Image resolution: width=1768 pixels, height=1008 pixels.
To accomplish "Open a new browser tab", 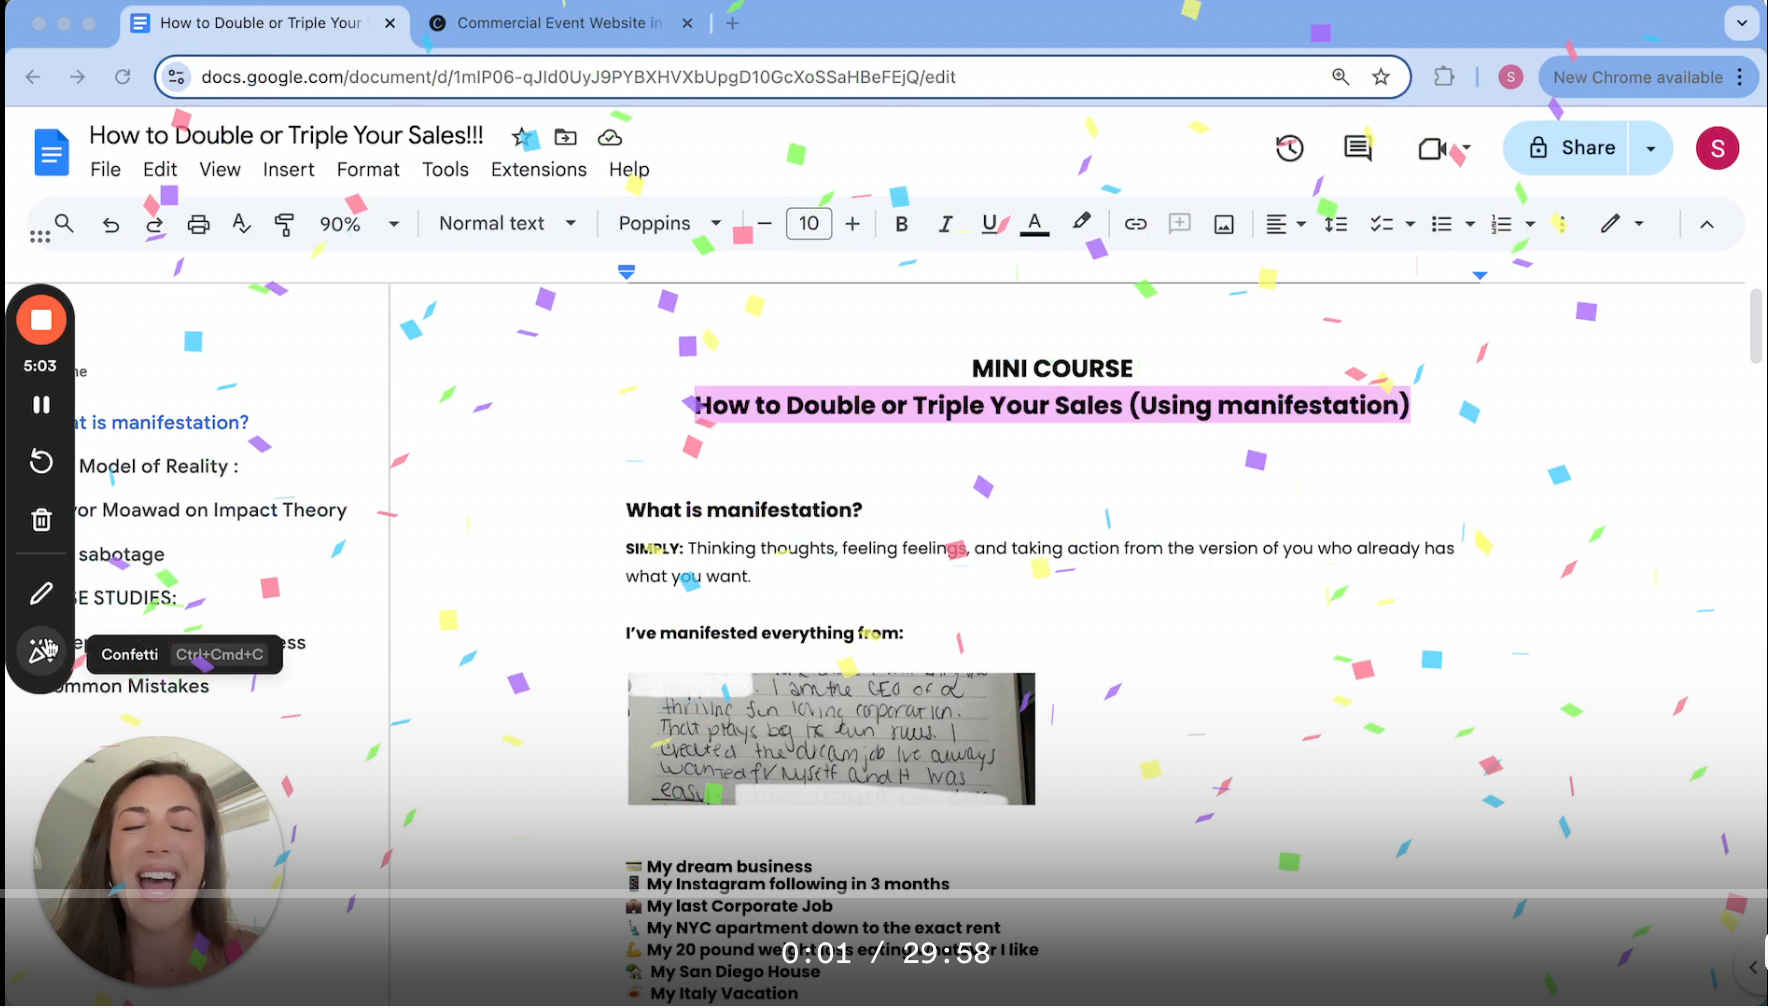I will [x=733, y=23].
